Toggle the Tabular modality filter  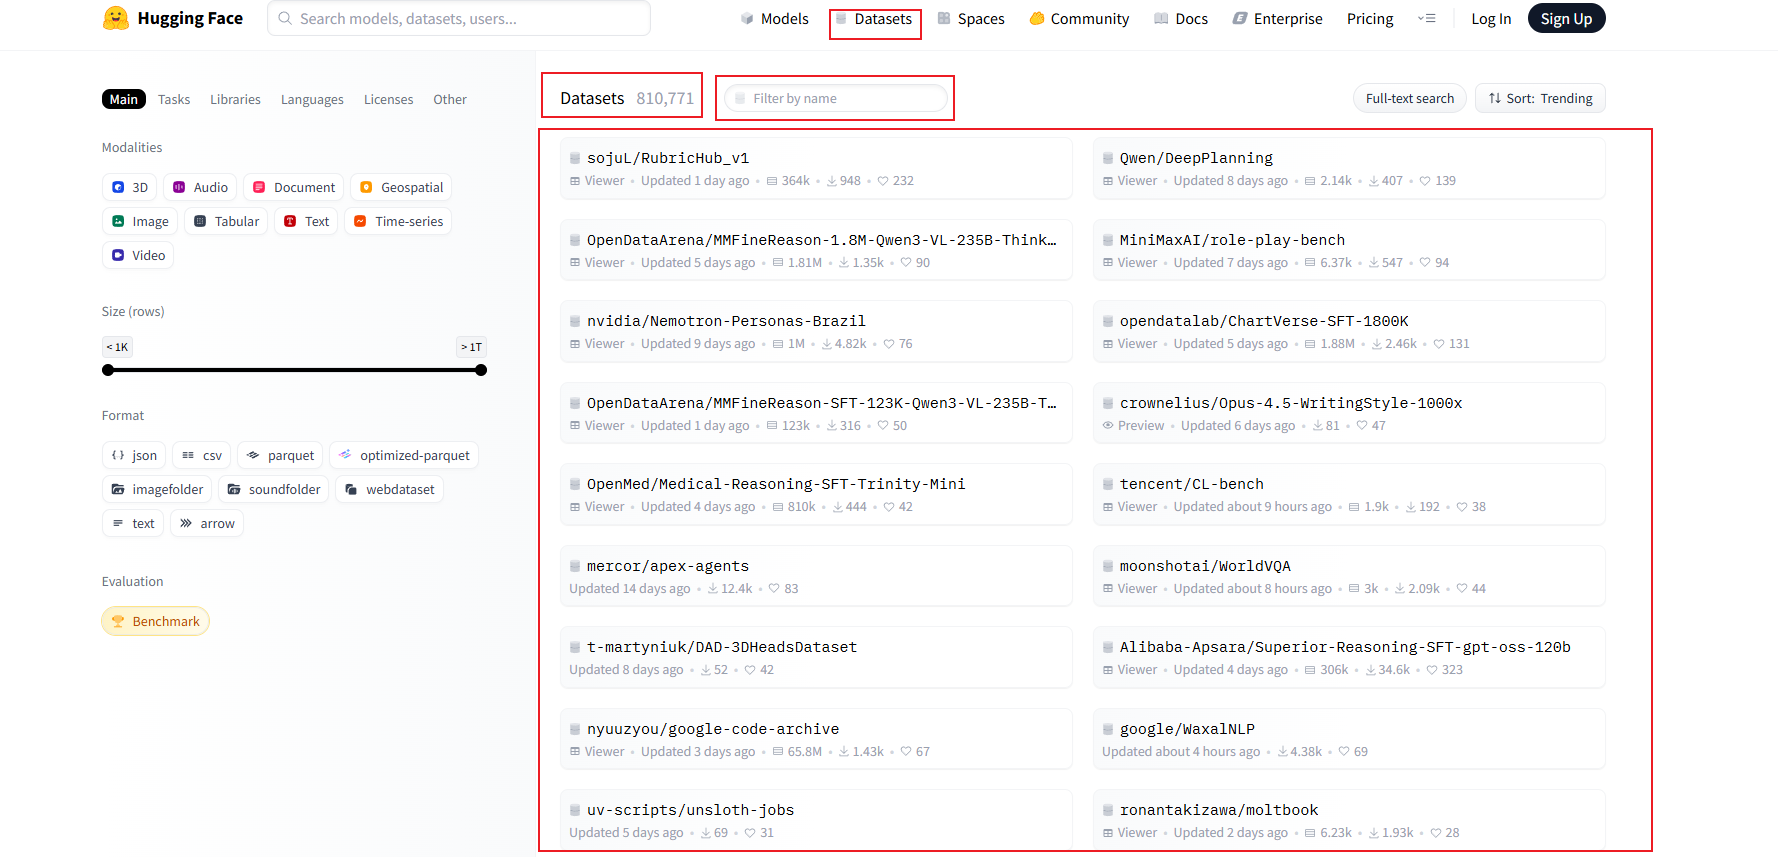coord(226,221)
